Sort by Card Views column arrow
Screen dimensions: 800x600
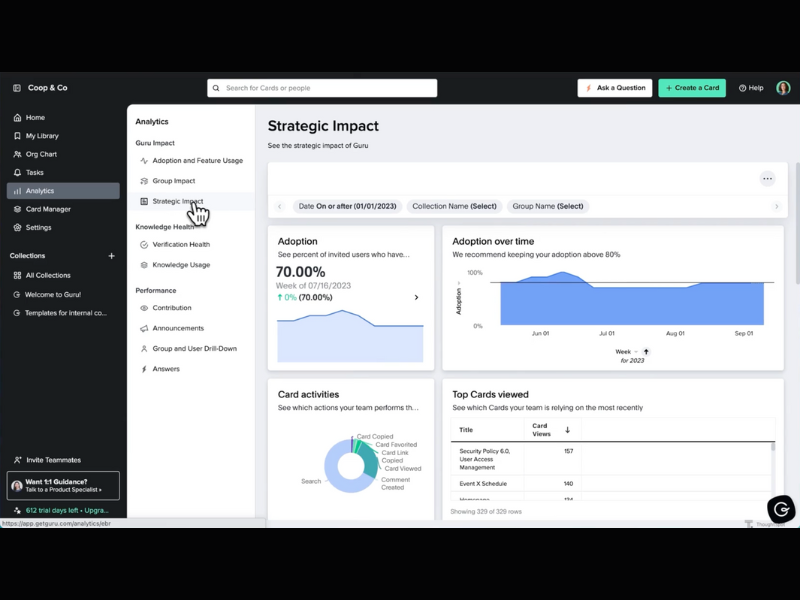(x=567, y=430)
